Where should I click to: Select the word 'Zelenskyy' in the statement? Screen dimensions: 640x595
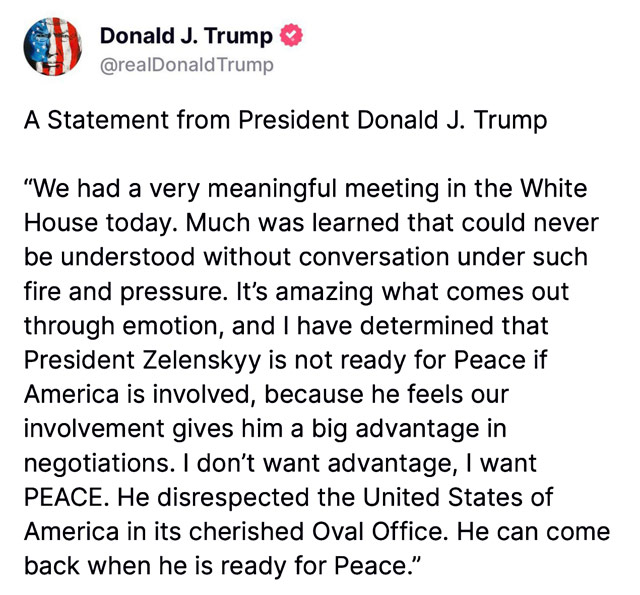[202, 361]
